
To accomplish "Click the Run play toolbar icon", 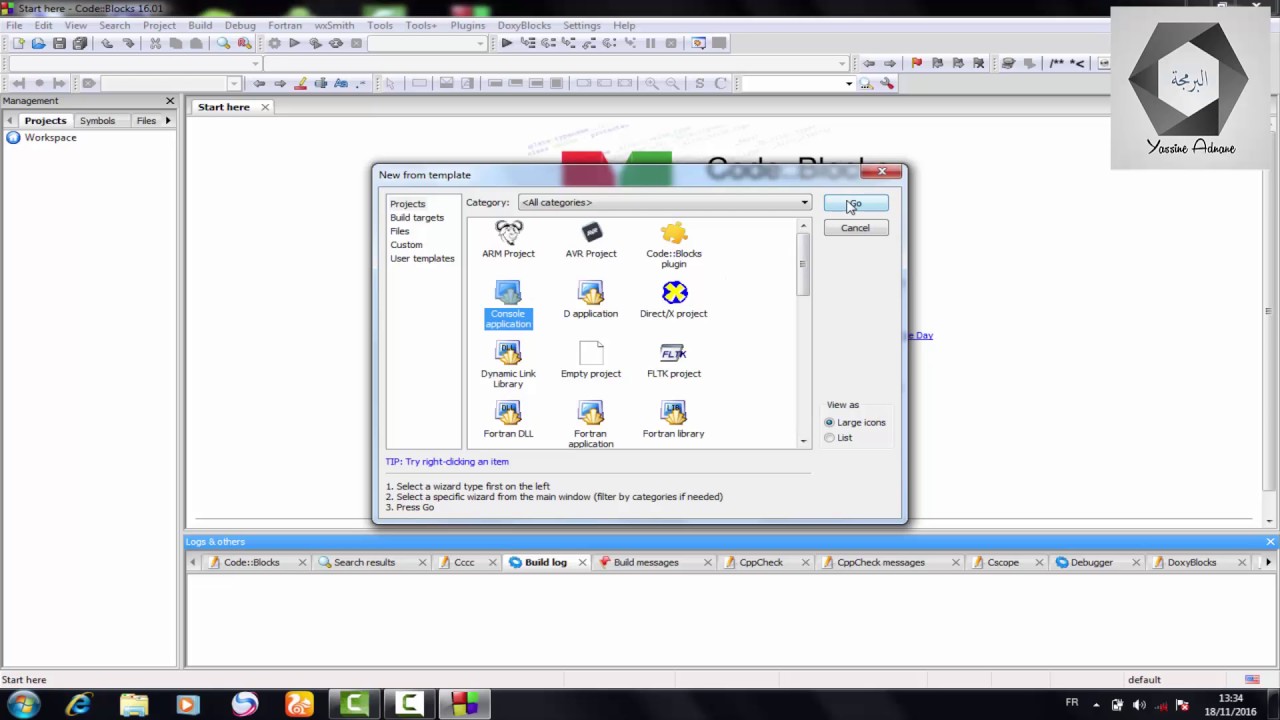I will (x=294, y=43).
